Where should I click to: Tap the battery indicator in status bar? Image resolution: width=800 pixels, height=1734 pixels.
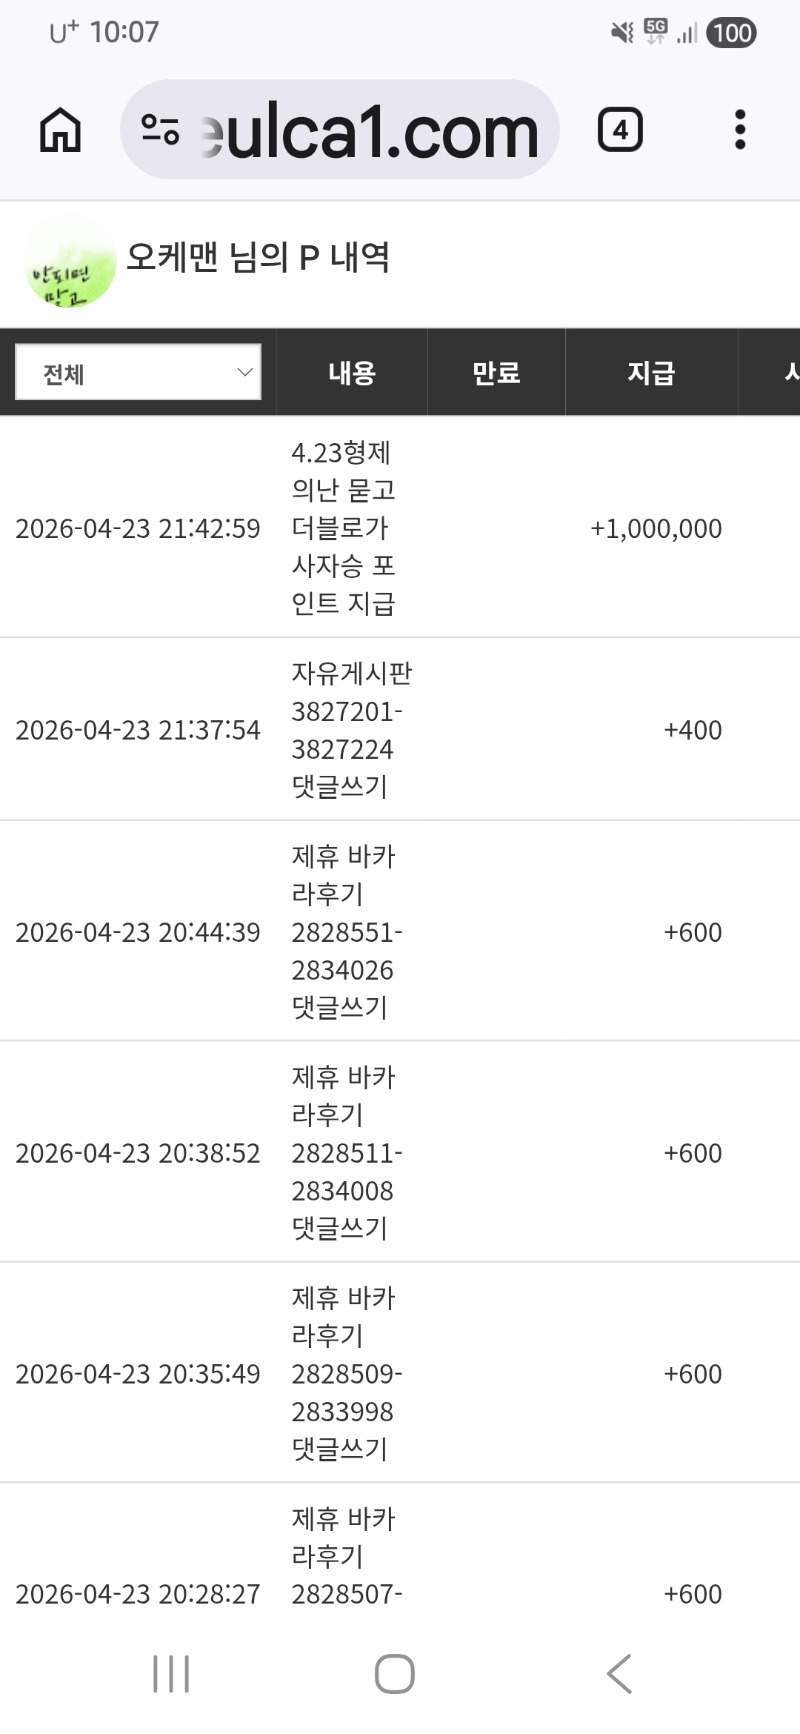click(731, 33)
